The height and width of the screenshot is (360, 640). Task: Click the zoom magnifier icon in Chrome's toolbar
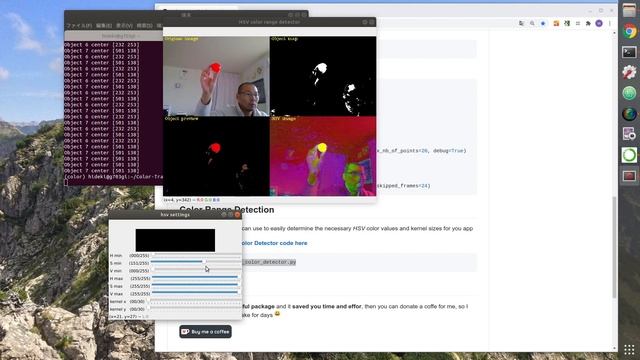[x=532, y=24]
